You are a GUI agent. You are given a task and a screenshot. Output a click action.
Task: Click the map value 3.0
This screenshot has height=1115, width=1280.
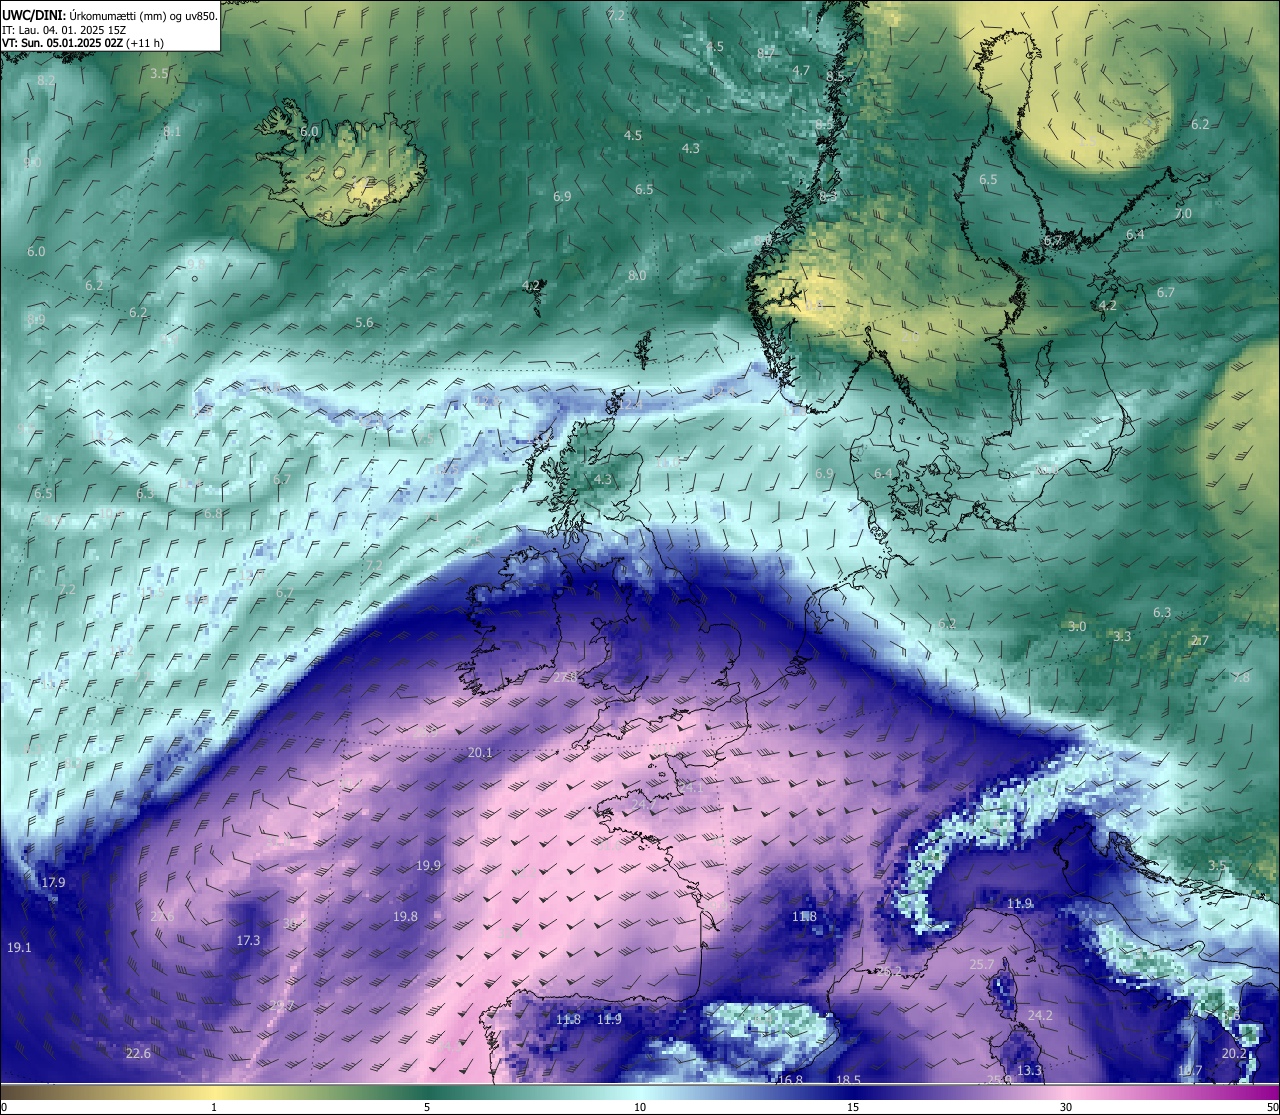pos(1076,627)
